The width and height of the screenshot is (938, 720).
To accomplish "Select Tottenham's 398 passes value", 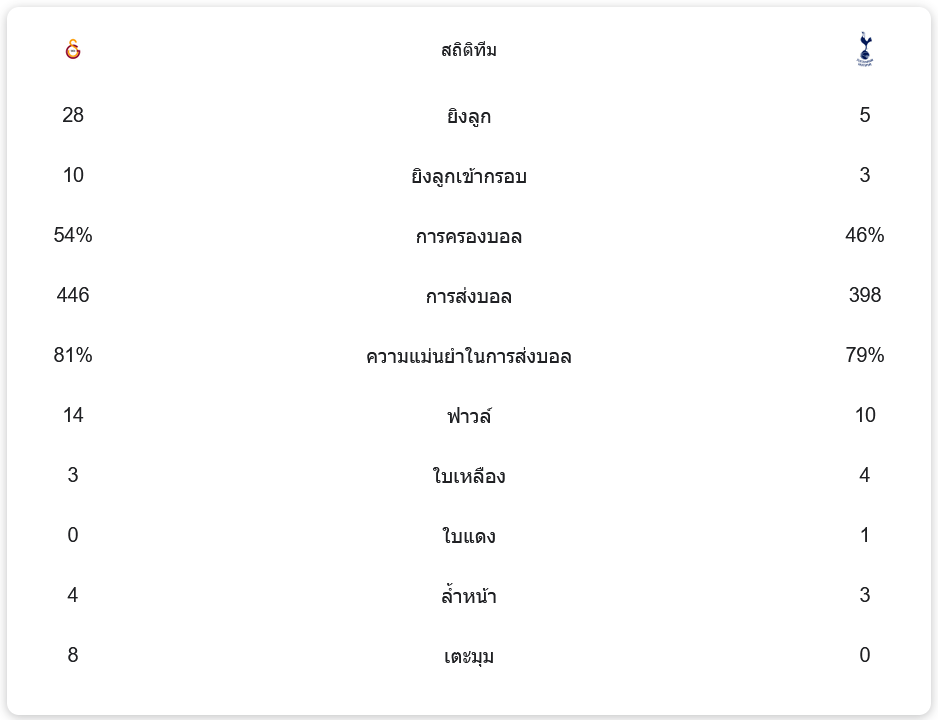I will tap(864, 295).
